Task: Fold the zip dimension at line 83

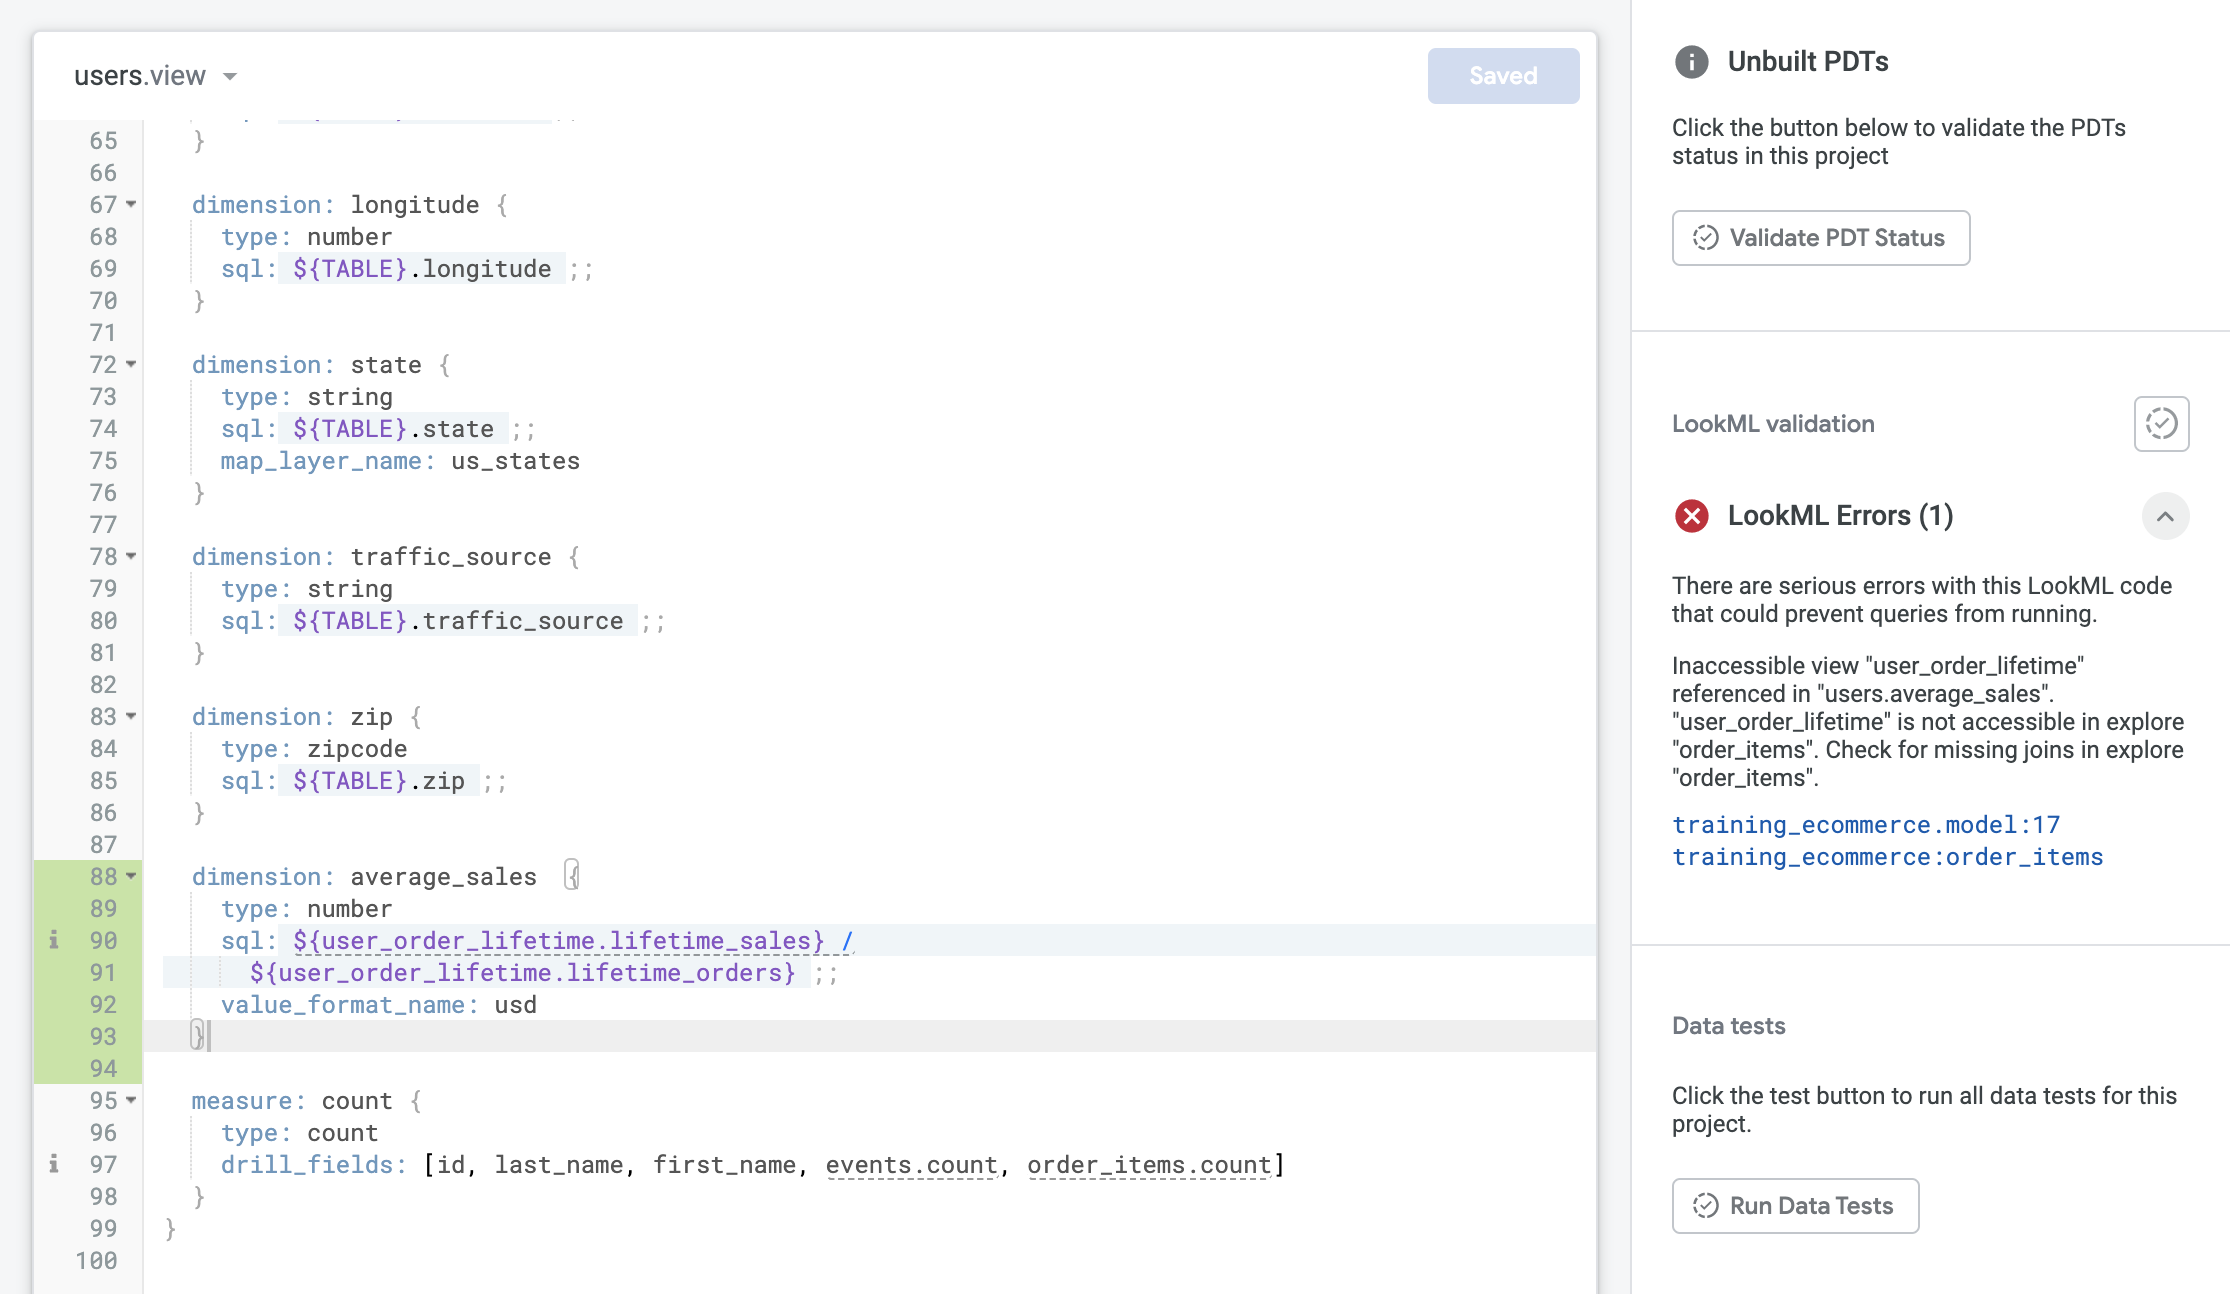Action: [x=131, y=716]
